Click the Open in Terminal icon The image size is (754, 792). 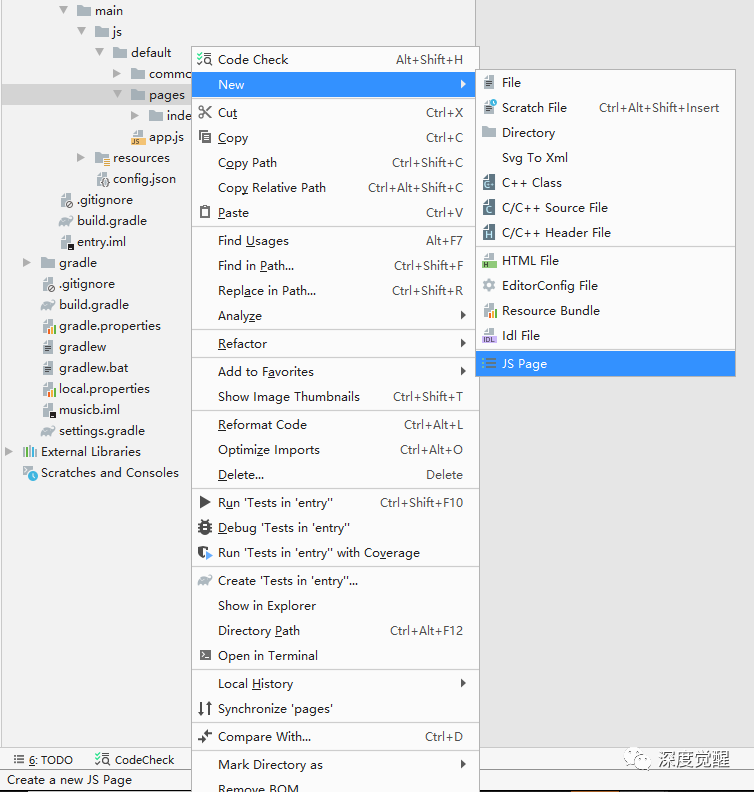[205, 655]
